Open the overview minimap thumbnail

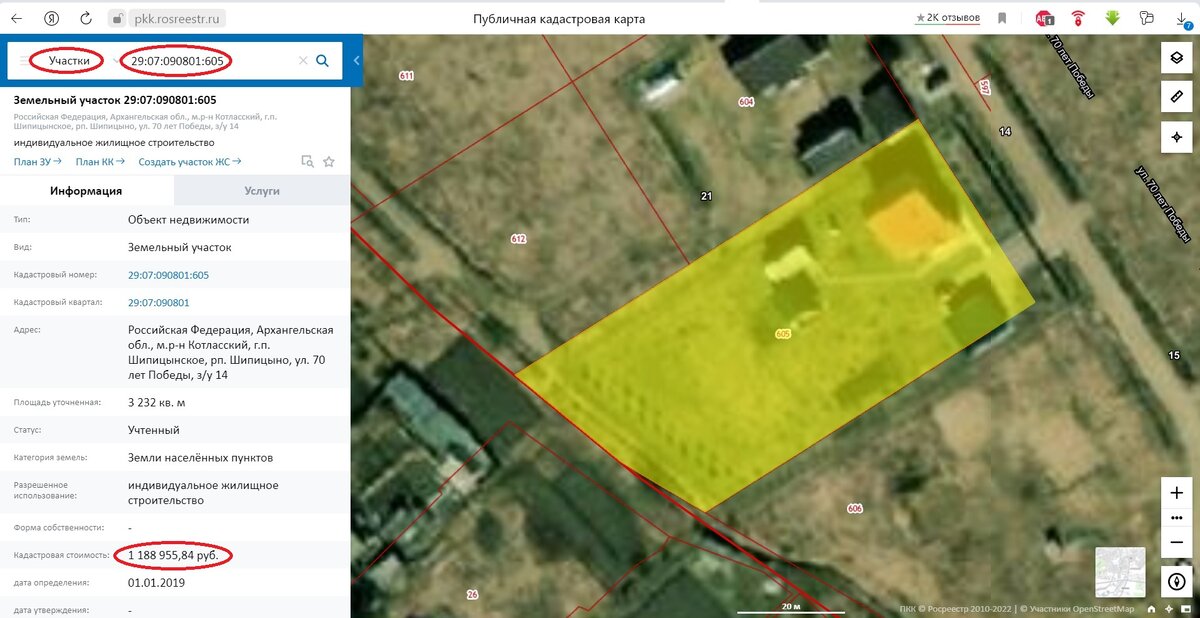click(x=1120, y=573)
